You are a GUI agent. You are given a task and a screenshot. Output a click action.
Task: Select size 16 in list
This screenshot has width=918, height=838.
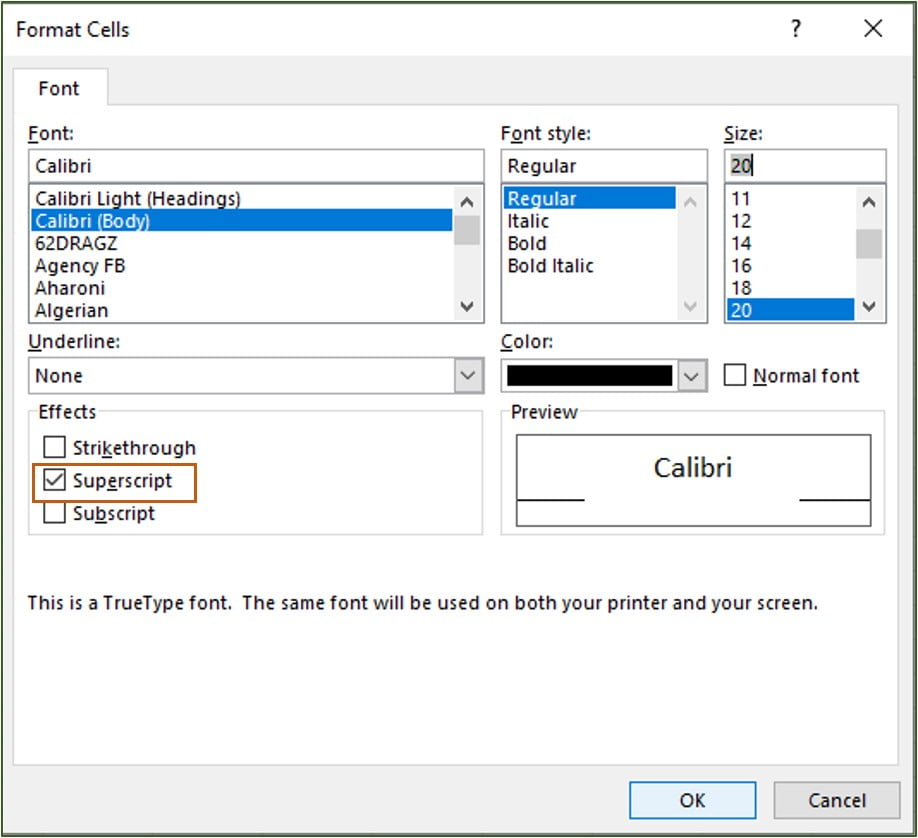pos(790,265)
